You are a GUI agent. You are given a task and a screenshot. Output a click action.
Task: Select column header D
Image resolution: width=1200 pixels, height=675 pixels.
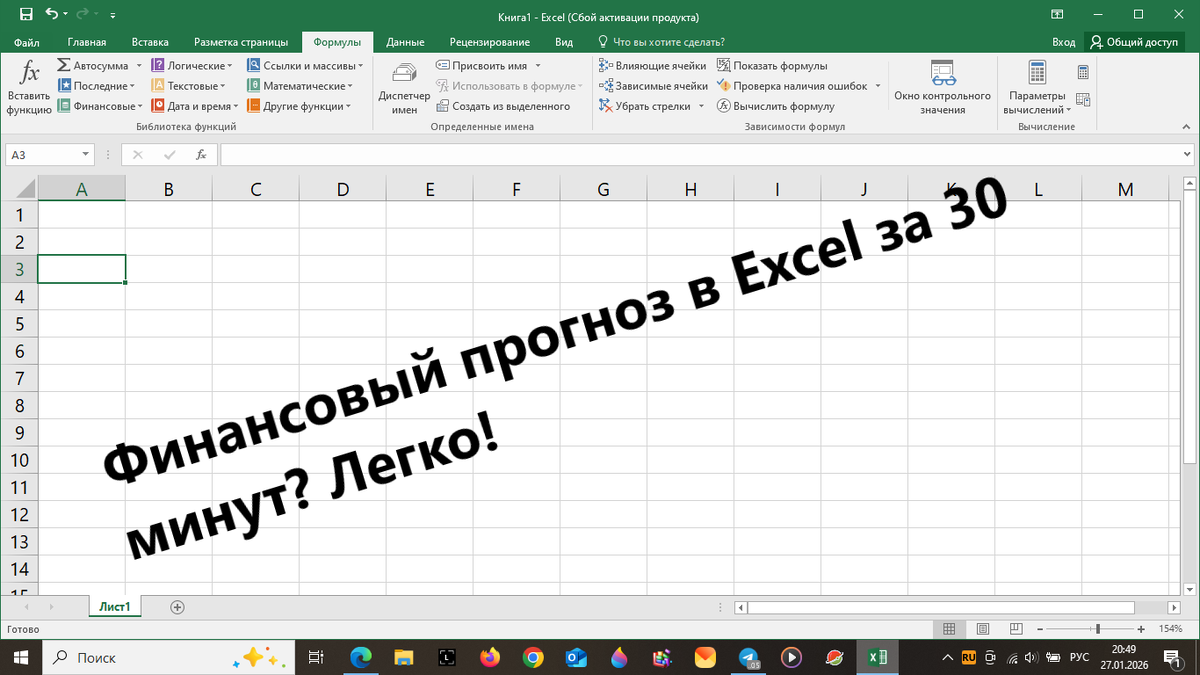[343, 189]
